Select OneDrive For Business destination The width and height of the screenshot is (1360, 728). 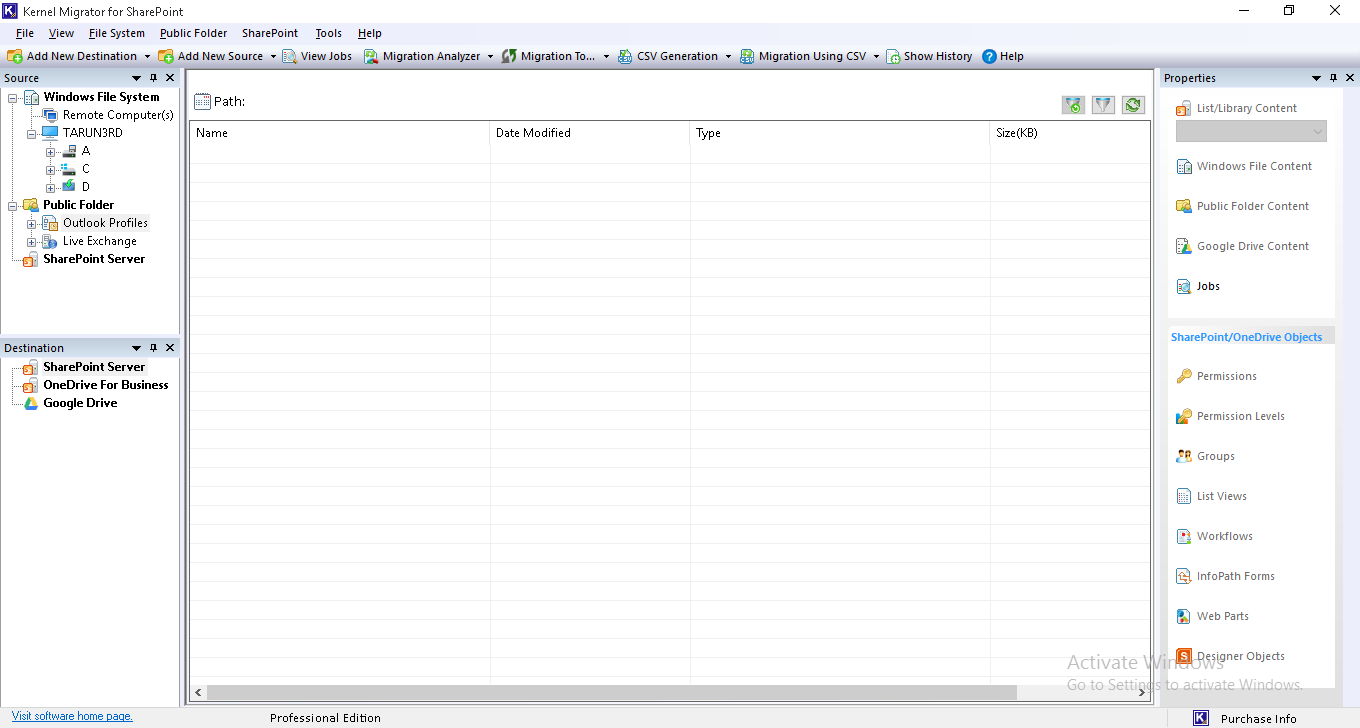coord(106,385)
